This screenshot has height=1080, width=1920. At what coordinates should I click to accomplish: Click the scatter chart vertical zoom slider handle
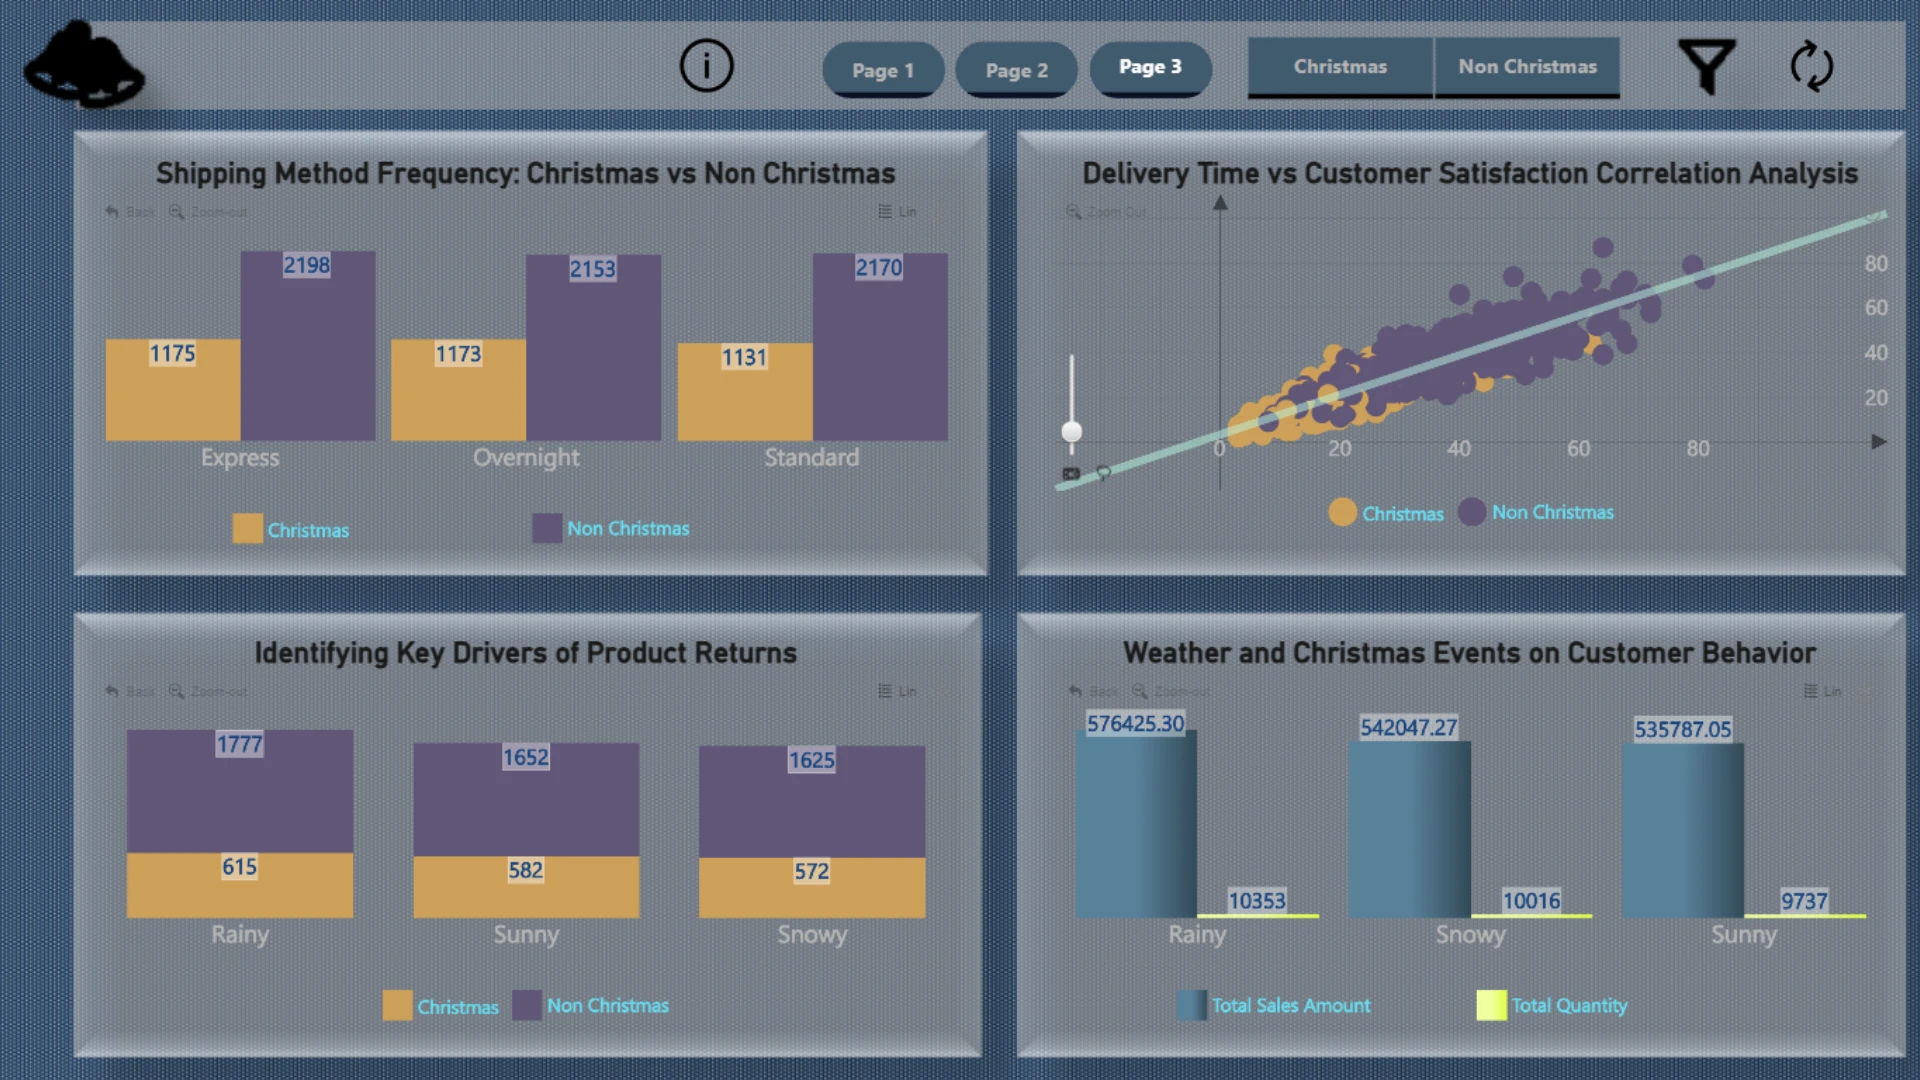tap(1072, 432)
